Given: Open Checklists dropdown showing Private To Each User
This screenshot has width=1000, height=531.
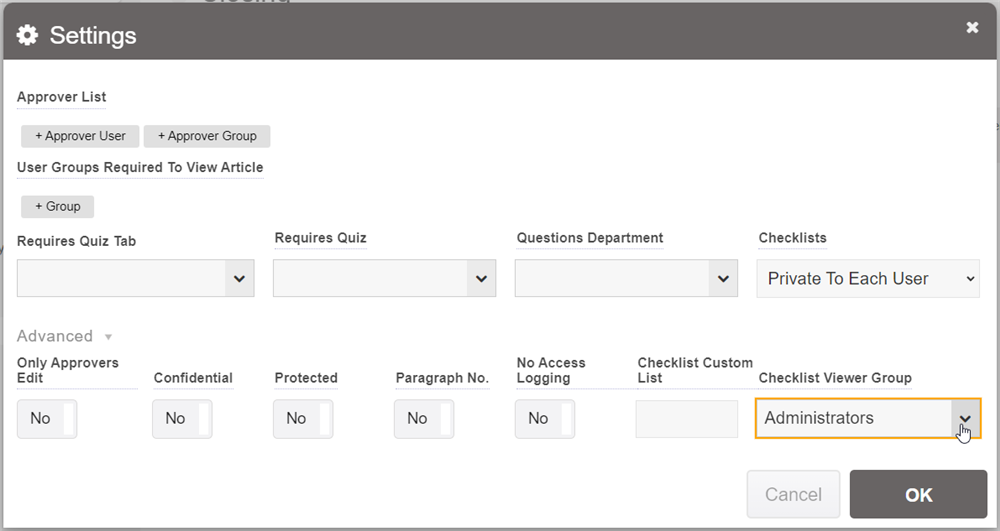Looking at the screenshot, I should [x=868, y=279].
